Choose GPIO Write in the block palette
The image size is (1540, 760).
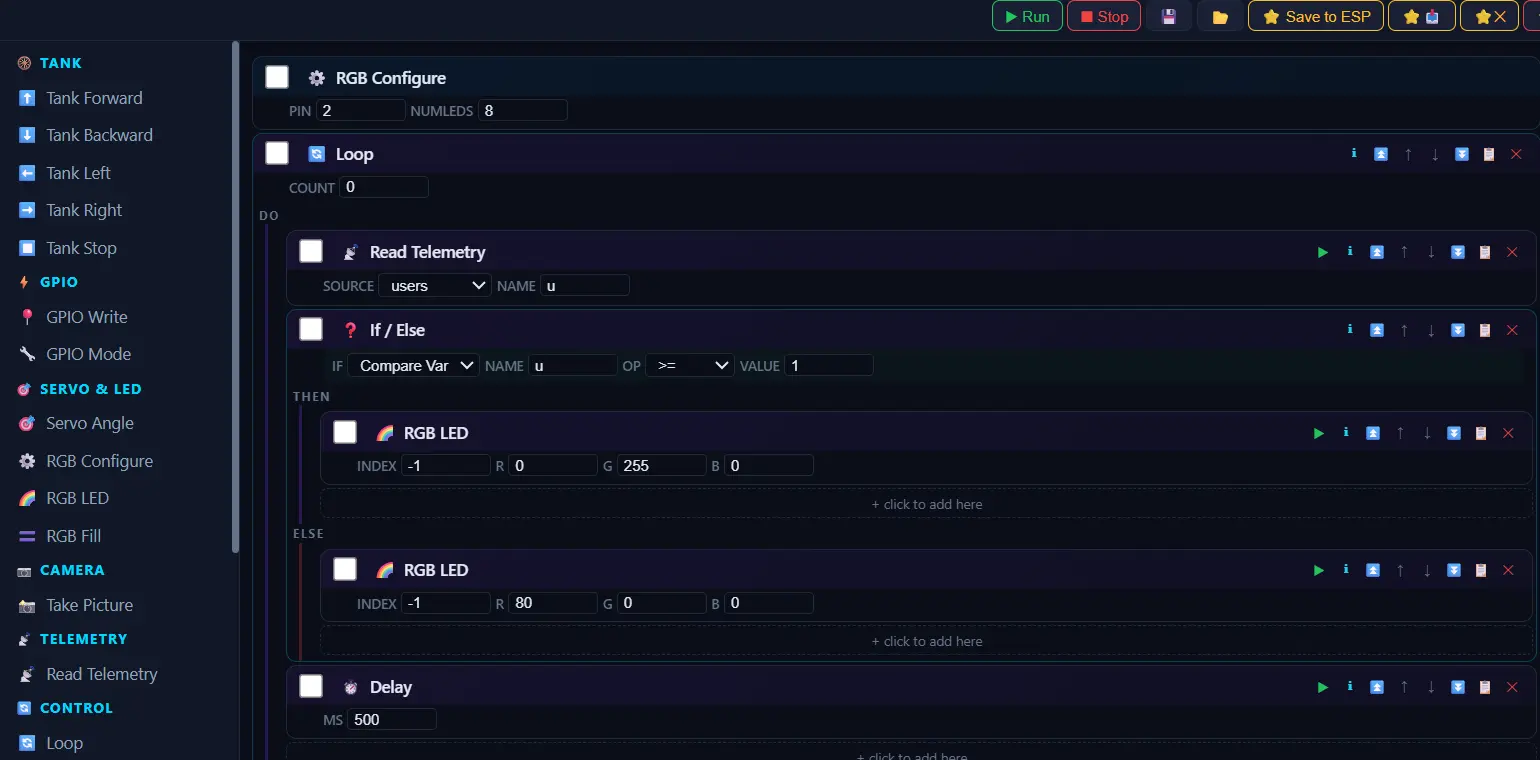(x=87, y=317)
